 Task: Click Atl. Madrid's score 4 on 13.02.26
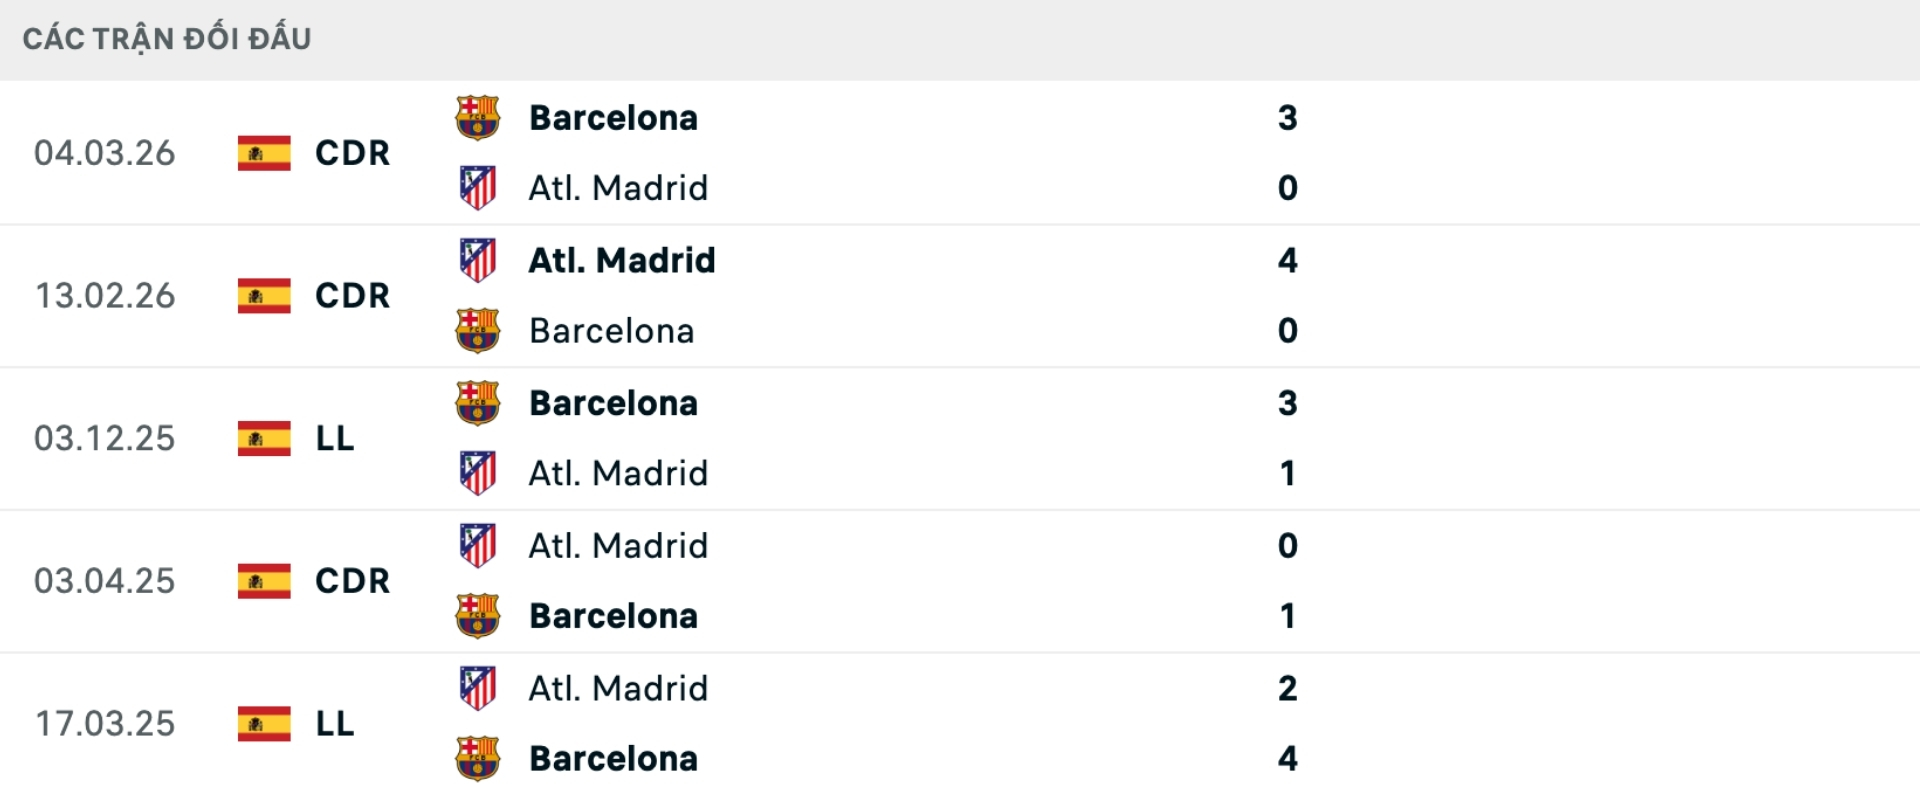[1287, 260]
